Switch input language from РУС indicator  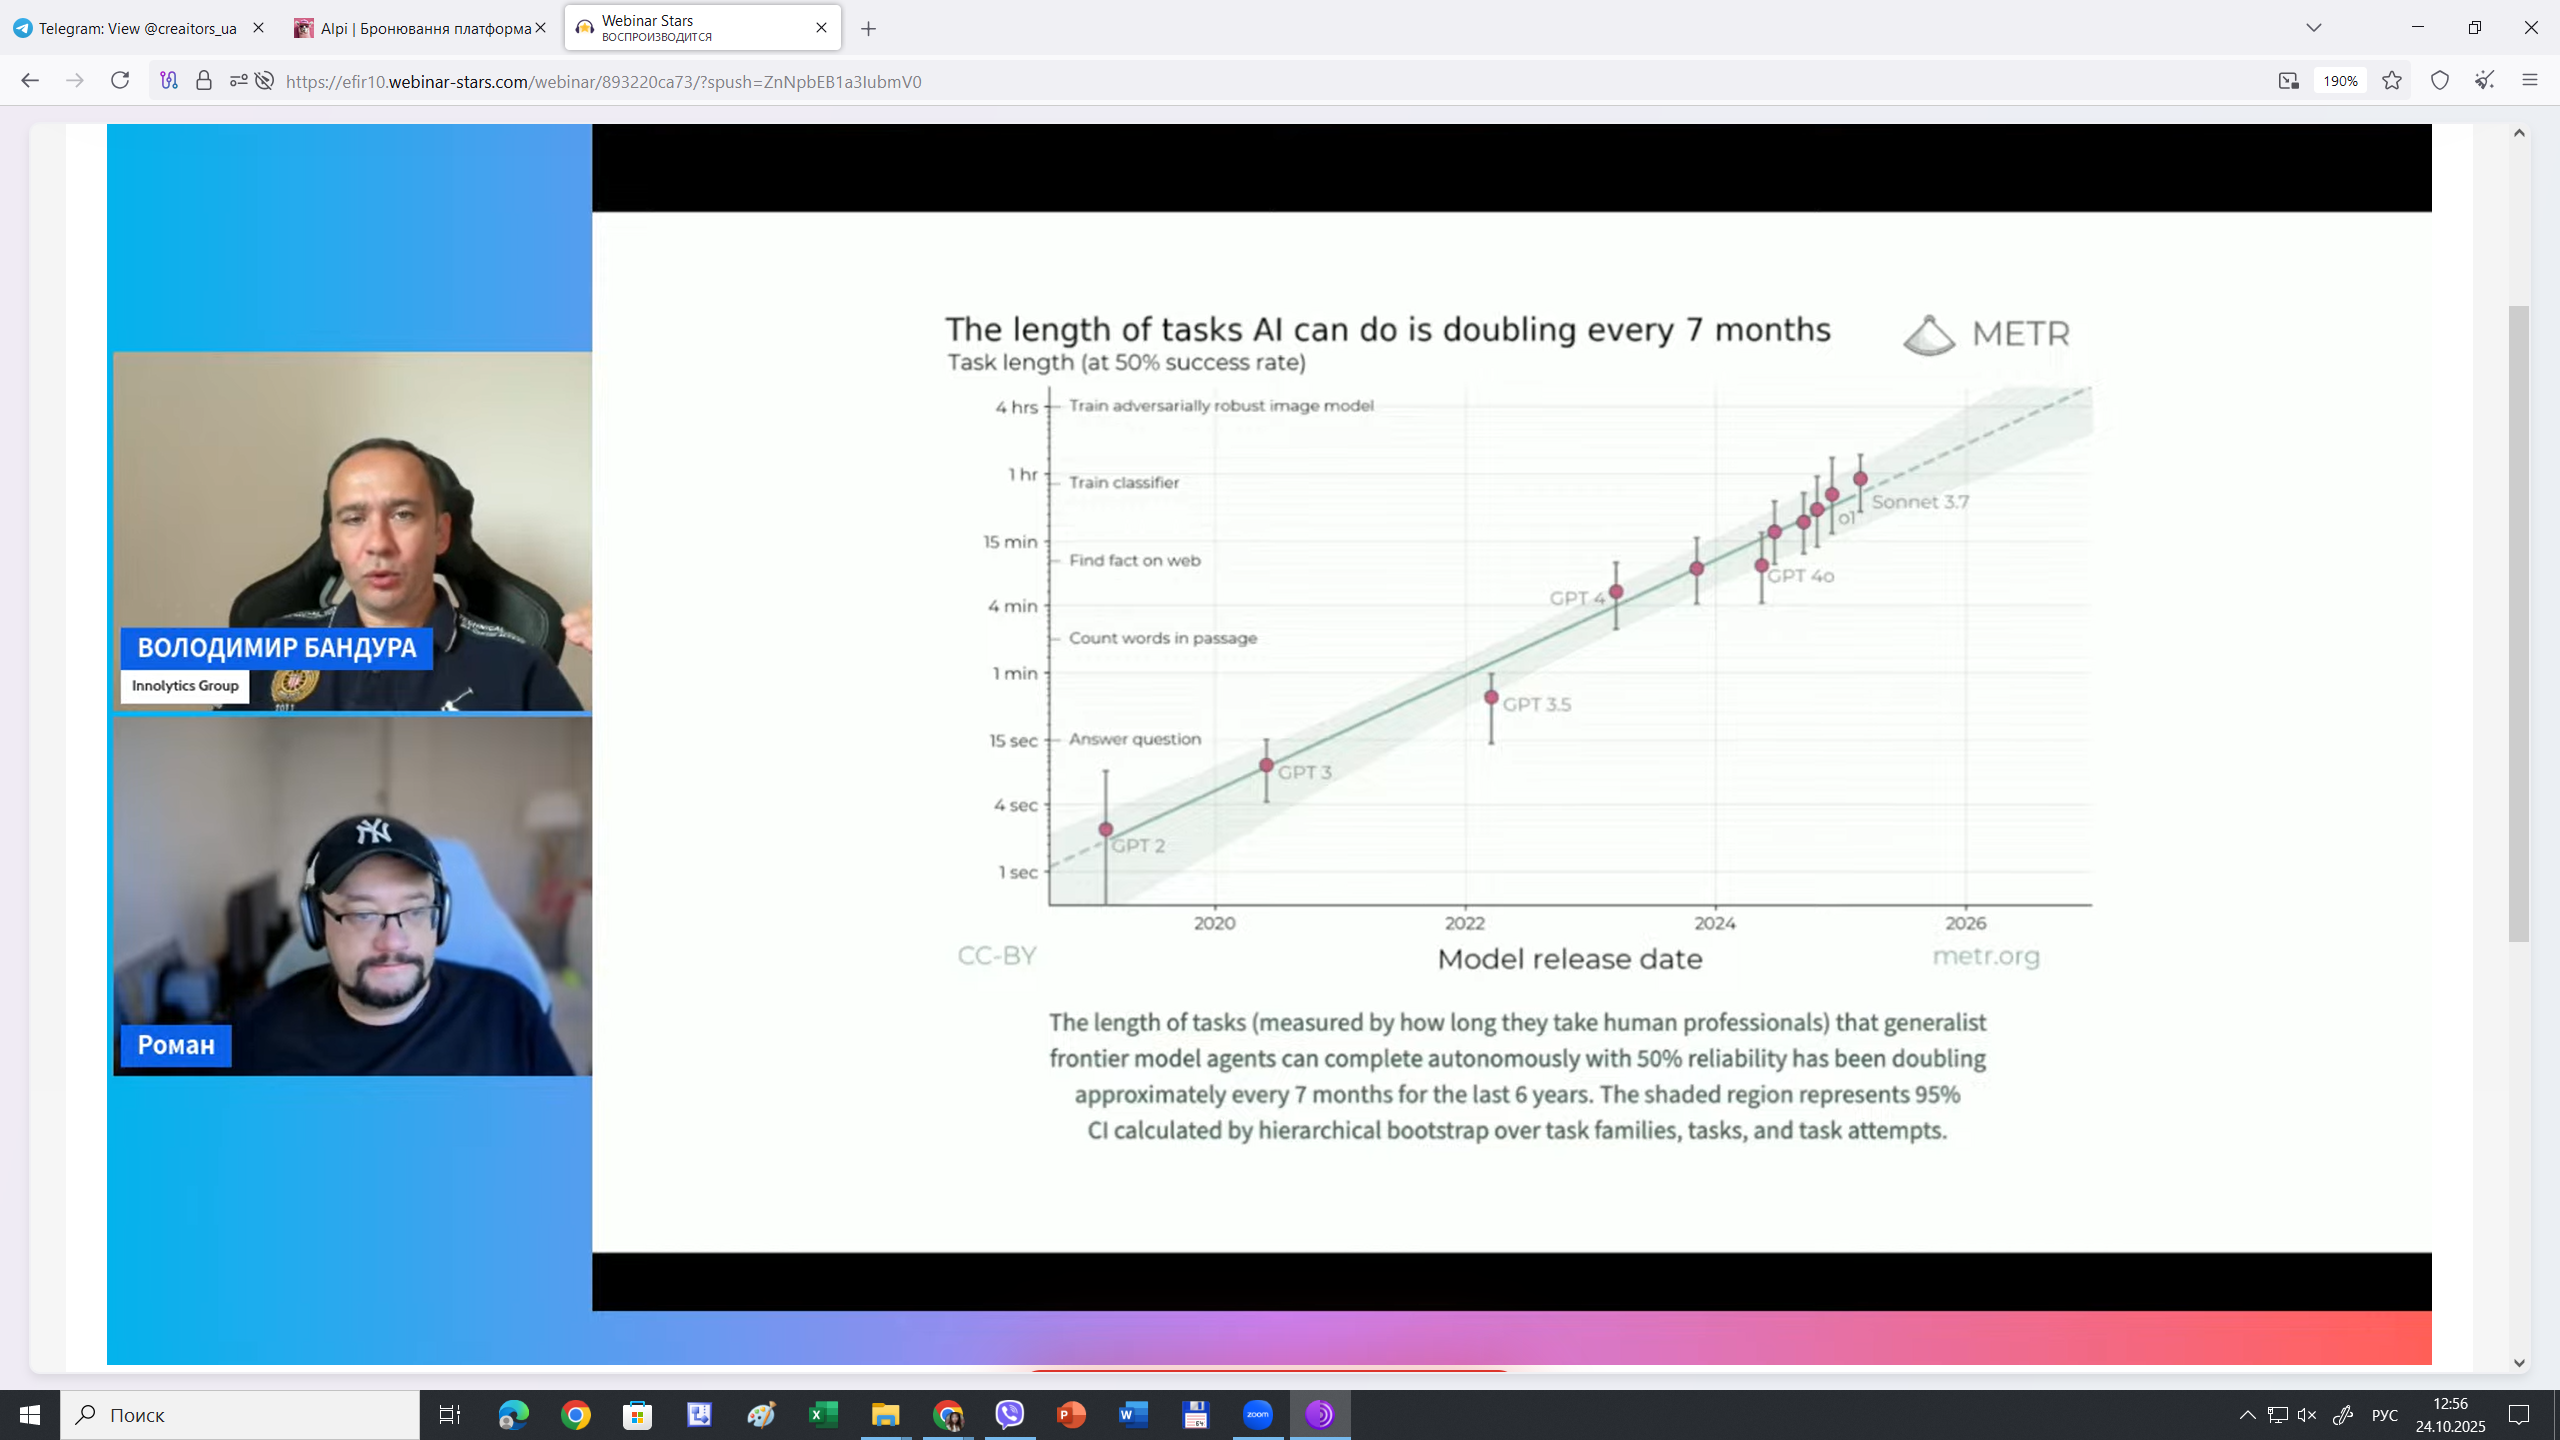[2385, 1415]
